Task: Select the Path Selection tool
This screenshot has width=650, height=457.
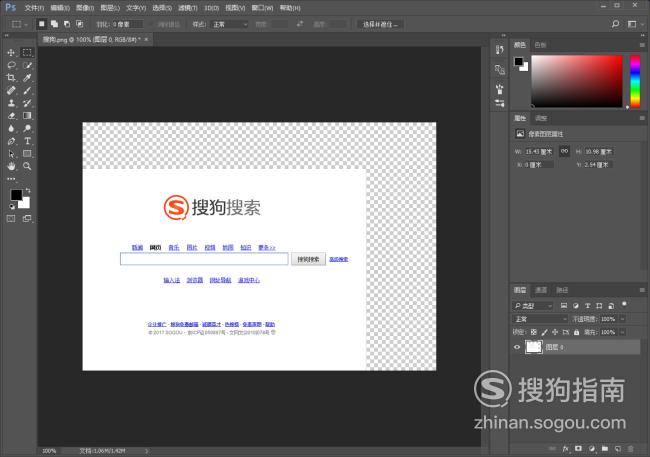Action: coord(11,154)
